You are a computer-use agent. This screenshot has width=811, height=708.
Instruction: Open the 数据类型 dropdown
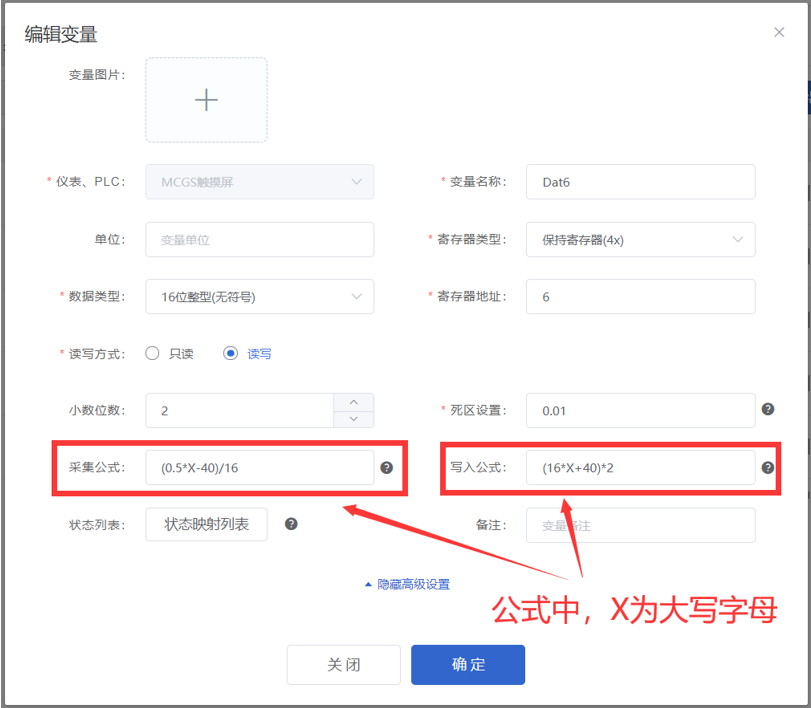[x=260, y=296]
